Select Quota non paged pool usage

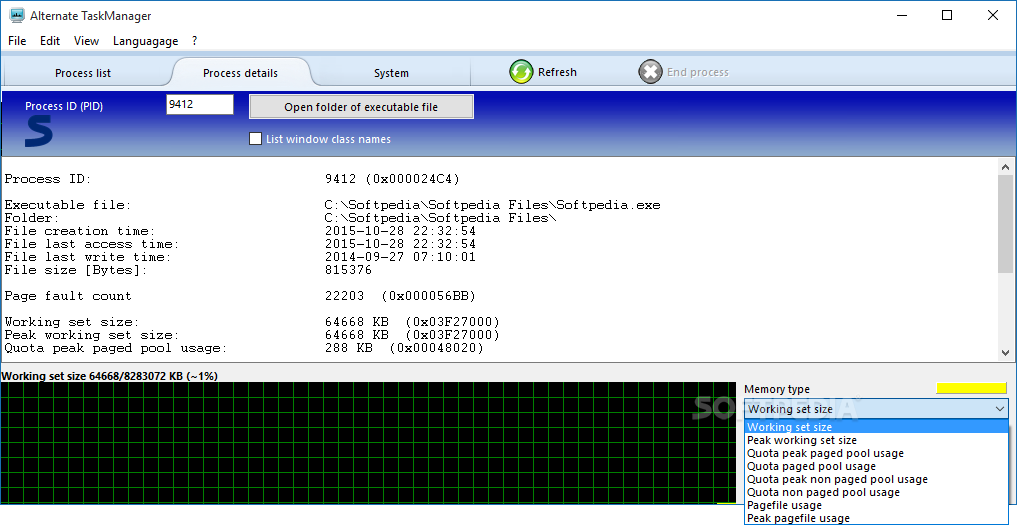pyautogui.click(x=876, y=492)
